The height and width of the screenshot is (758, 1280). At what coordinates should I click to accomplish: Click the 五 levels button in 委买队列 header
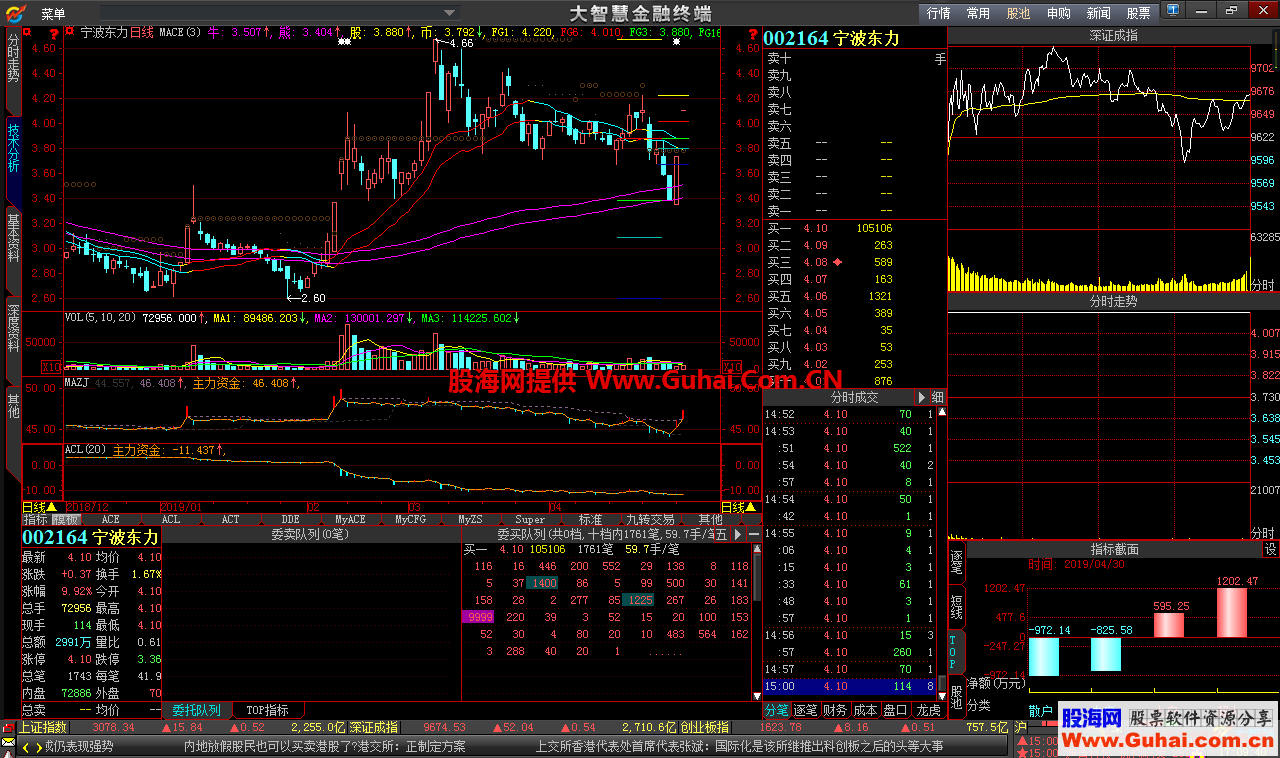(x=723, y=535)
